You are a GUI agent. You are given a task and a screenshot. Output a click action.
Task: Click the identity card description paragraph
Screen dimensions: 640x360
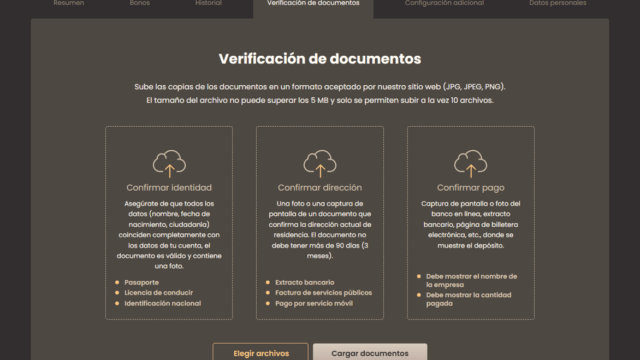(x=169, y=235)
